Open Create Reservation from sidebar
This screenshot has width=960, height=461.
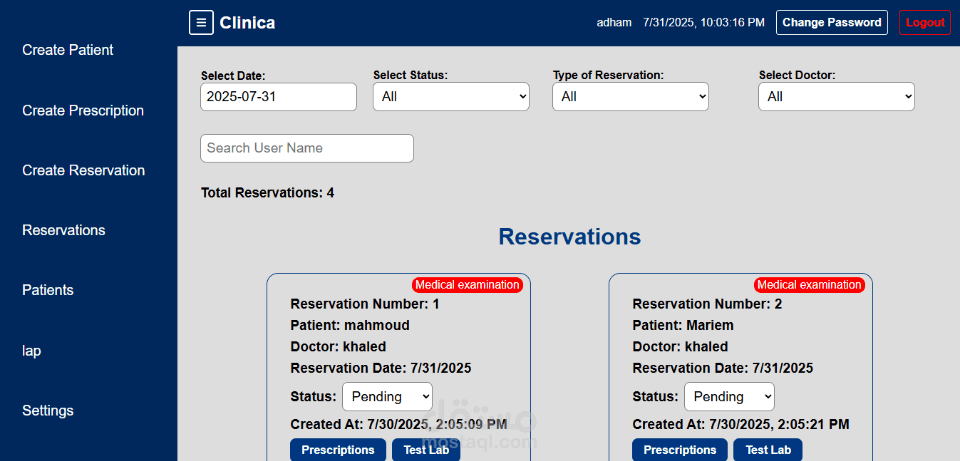[x=83, y=170]
